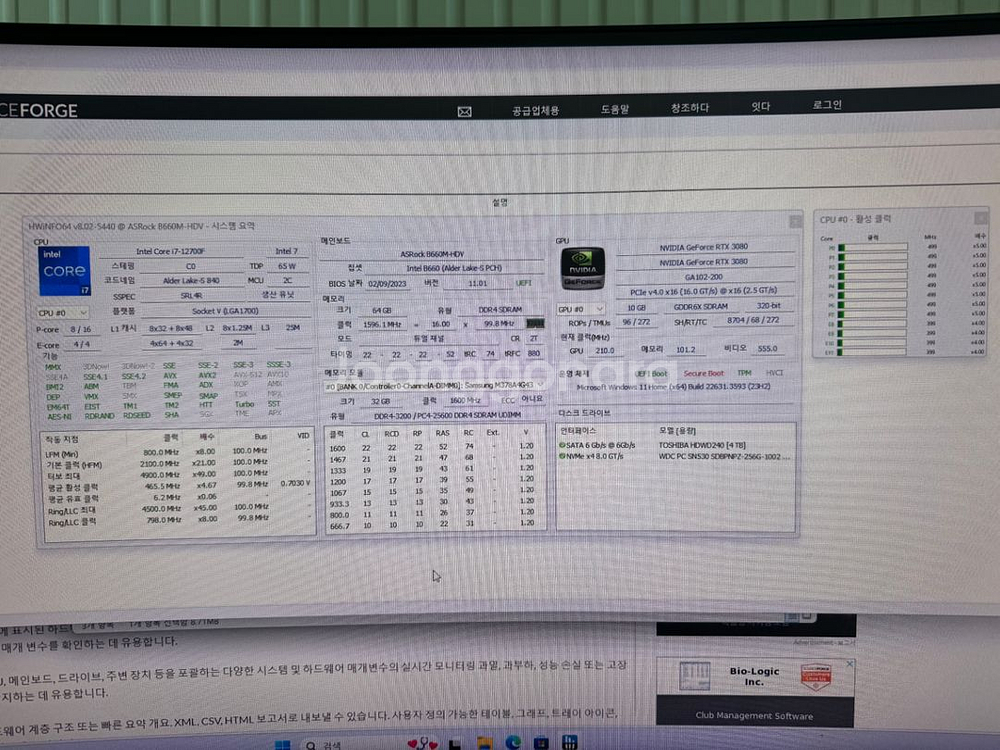Open File Explorer from the taskbar
This screenshot has width=1000, height=750.
tap(484, 743)
